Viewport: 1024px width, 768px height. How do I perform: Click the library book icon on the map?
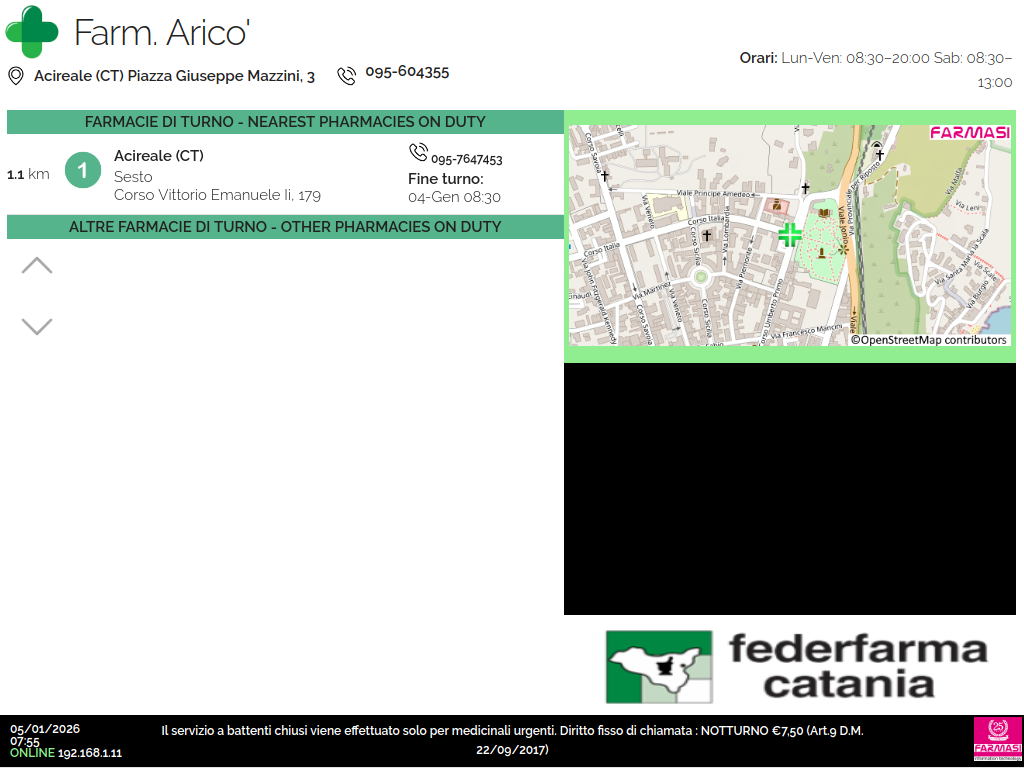(x=824, y=213)
